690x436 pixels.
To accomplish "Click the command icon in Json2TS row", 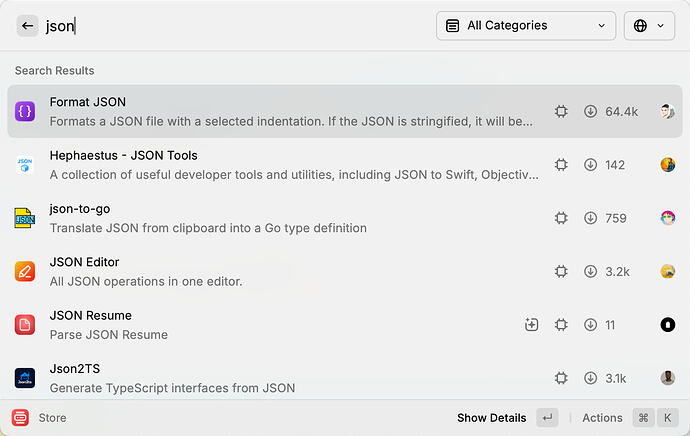I will [561, 378].
